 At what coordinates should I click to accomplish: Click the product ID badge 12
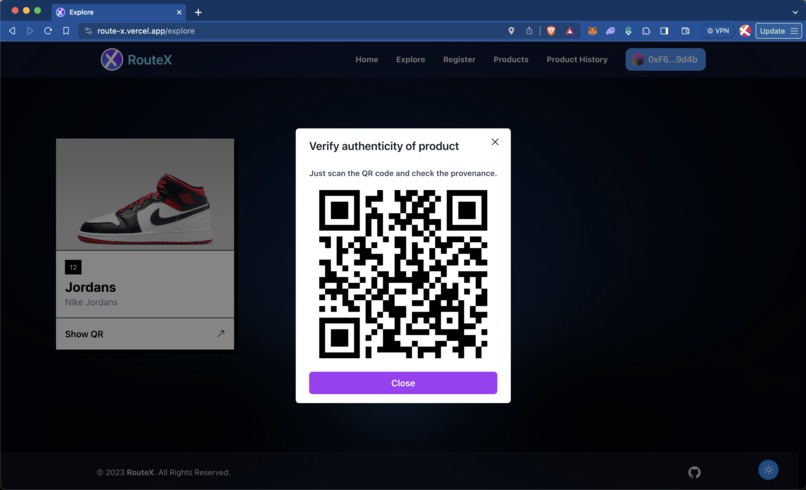pos(73,267)
